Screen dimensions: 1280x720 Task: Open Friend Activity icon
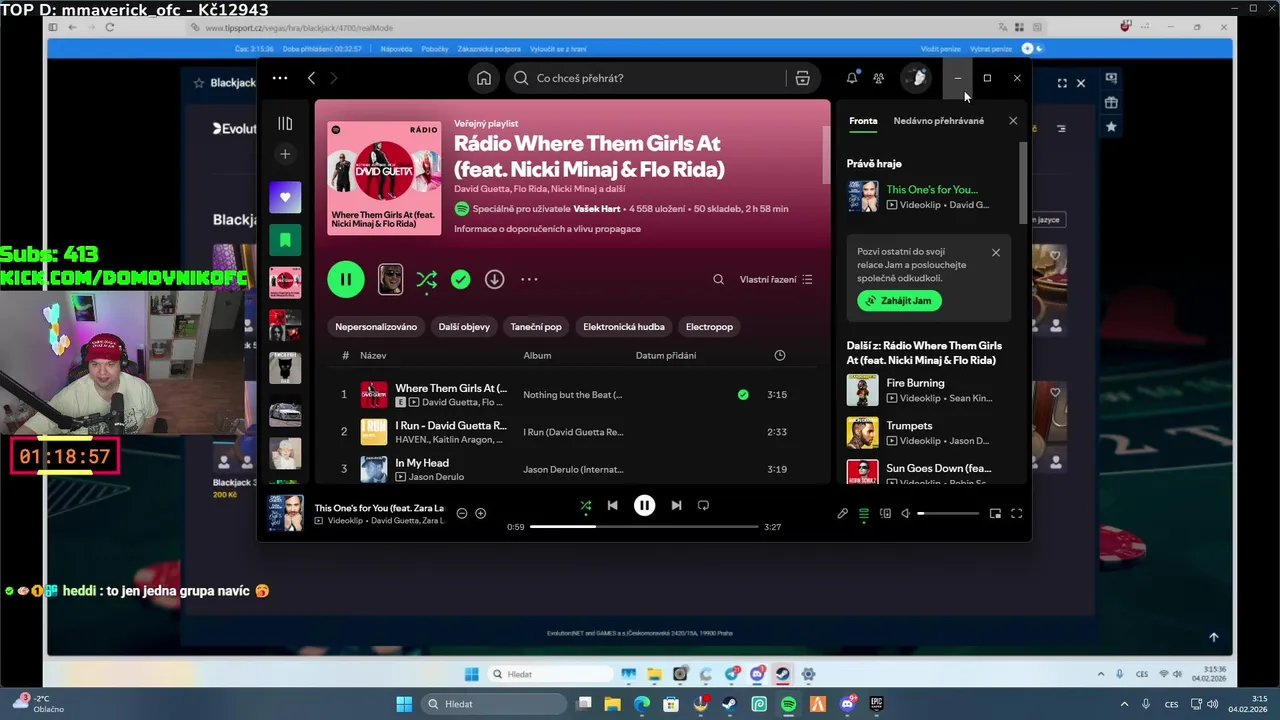click(x=878, y=78)
